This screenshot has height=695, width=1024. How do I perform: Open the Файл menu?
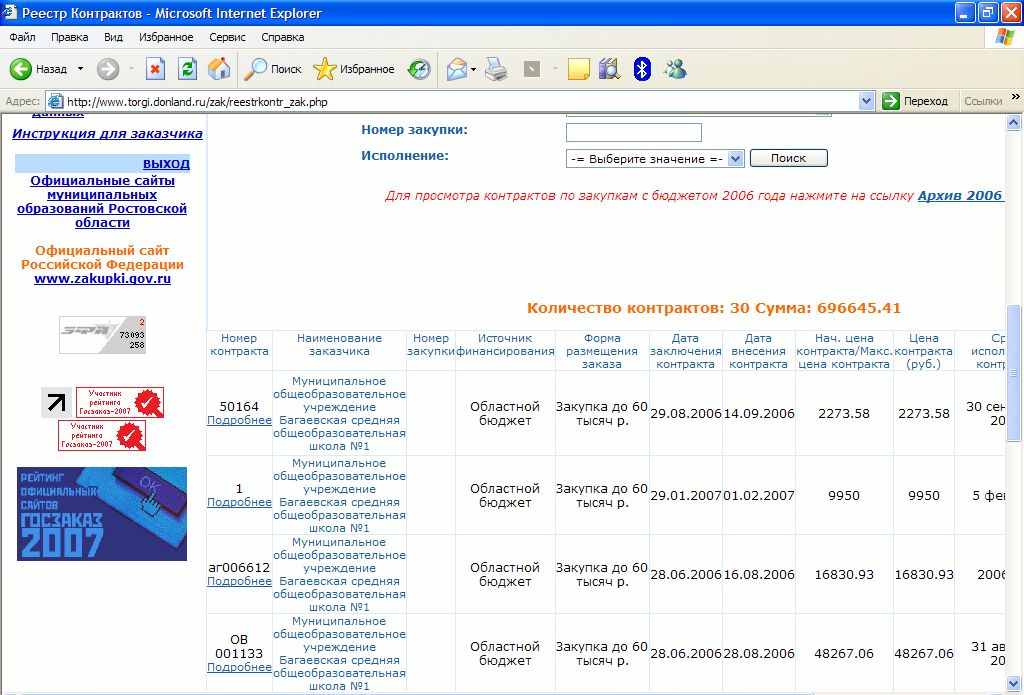22,37
